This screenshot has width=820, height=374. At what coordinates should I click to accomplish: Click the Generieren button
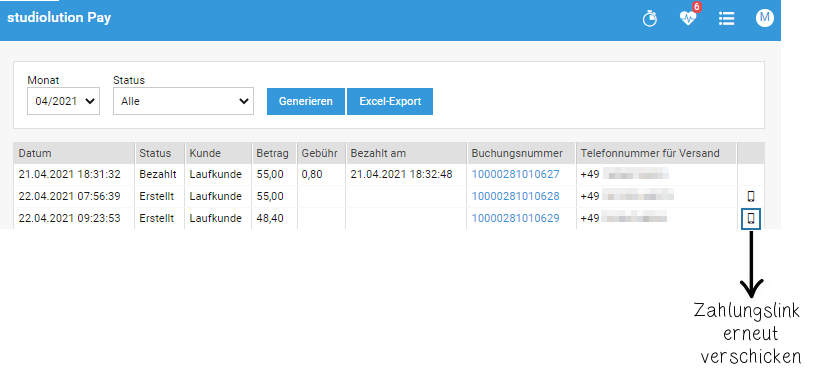coord(306,101)
